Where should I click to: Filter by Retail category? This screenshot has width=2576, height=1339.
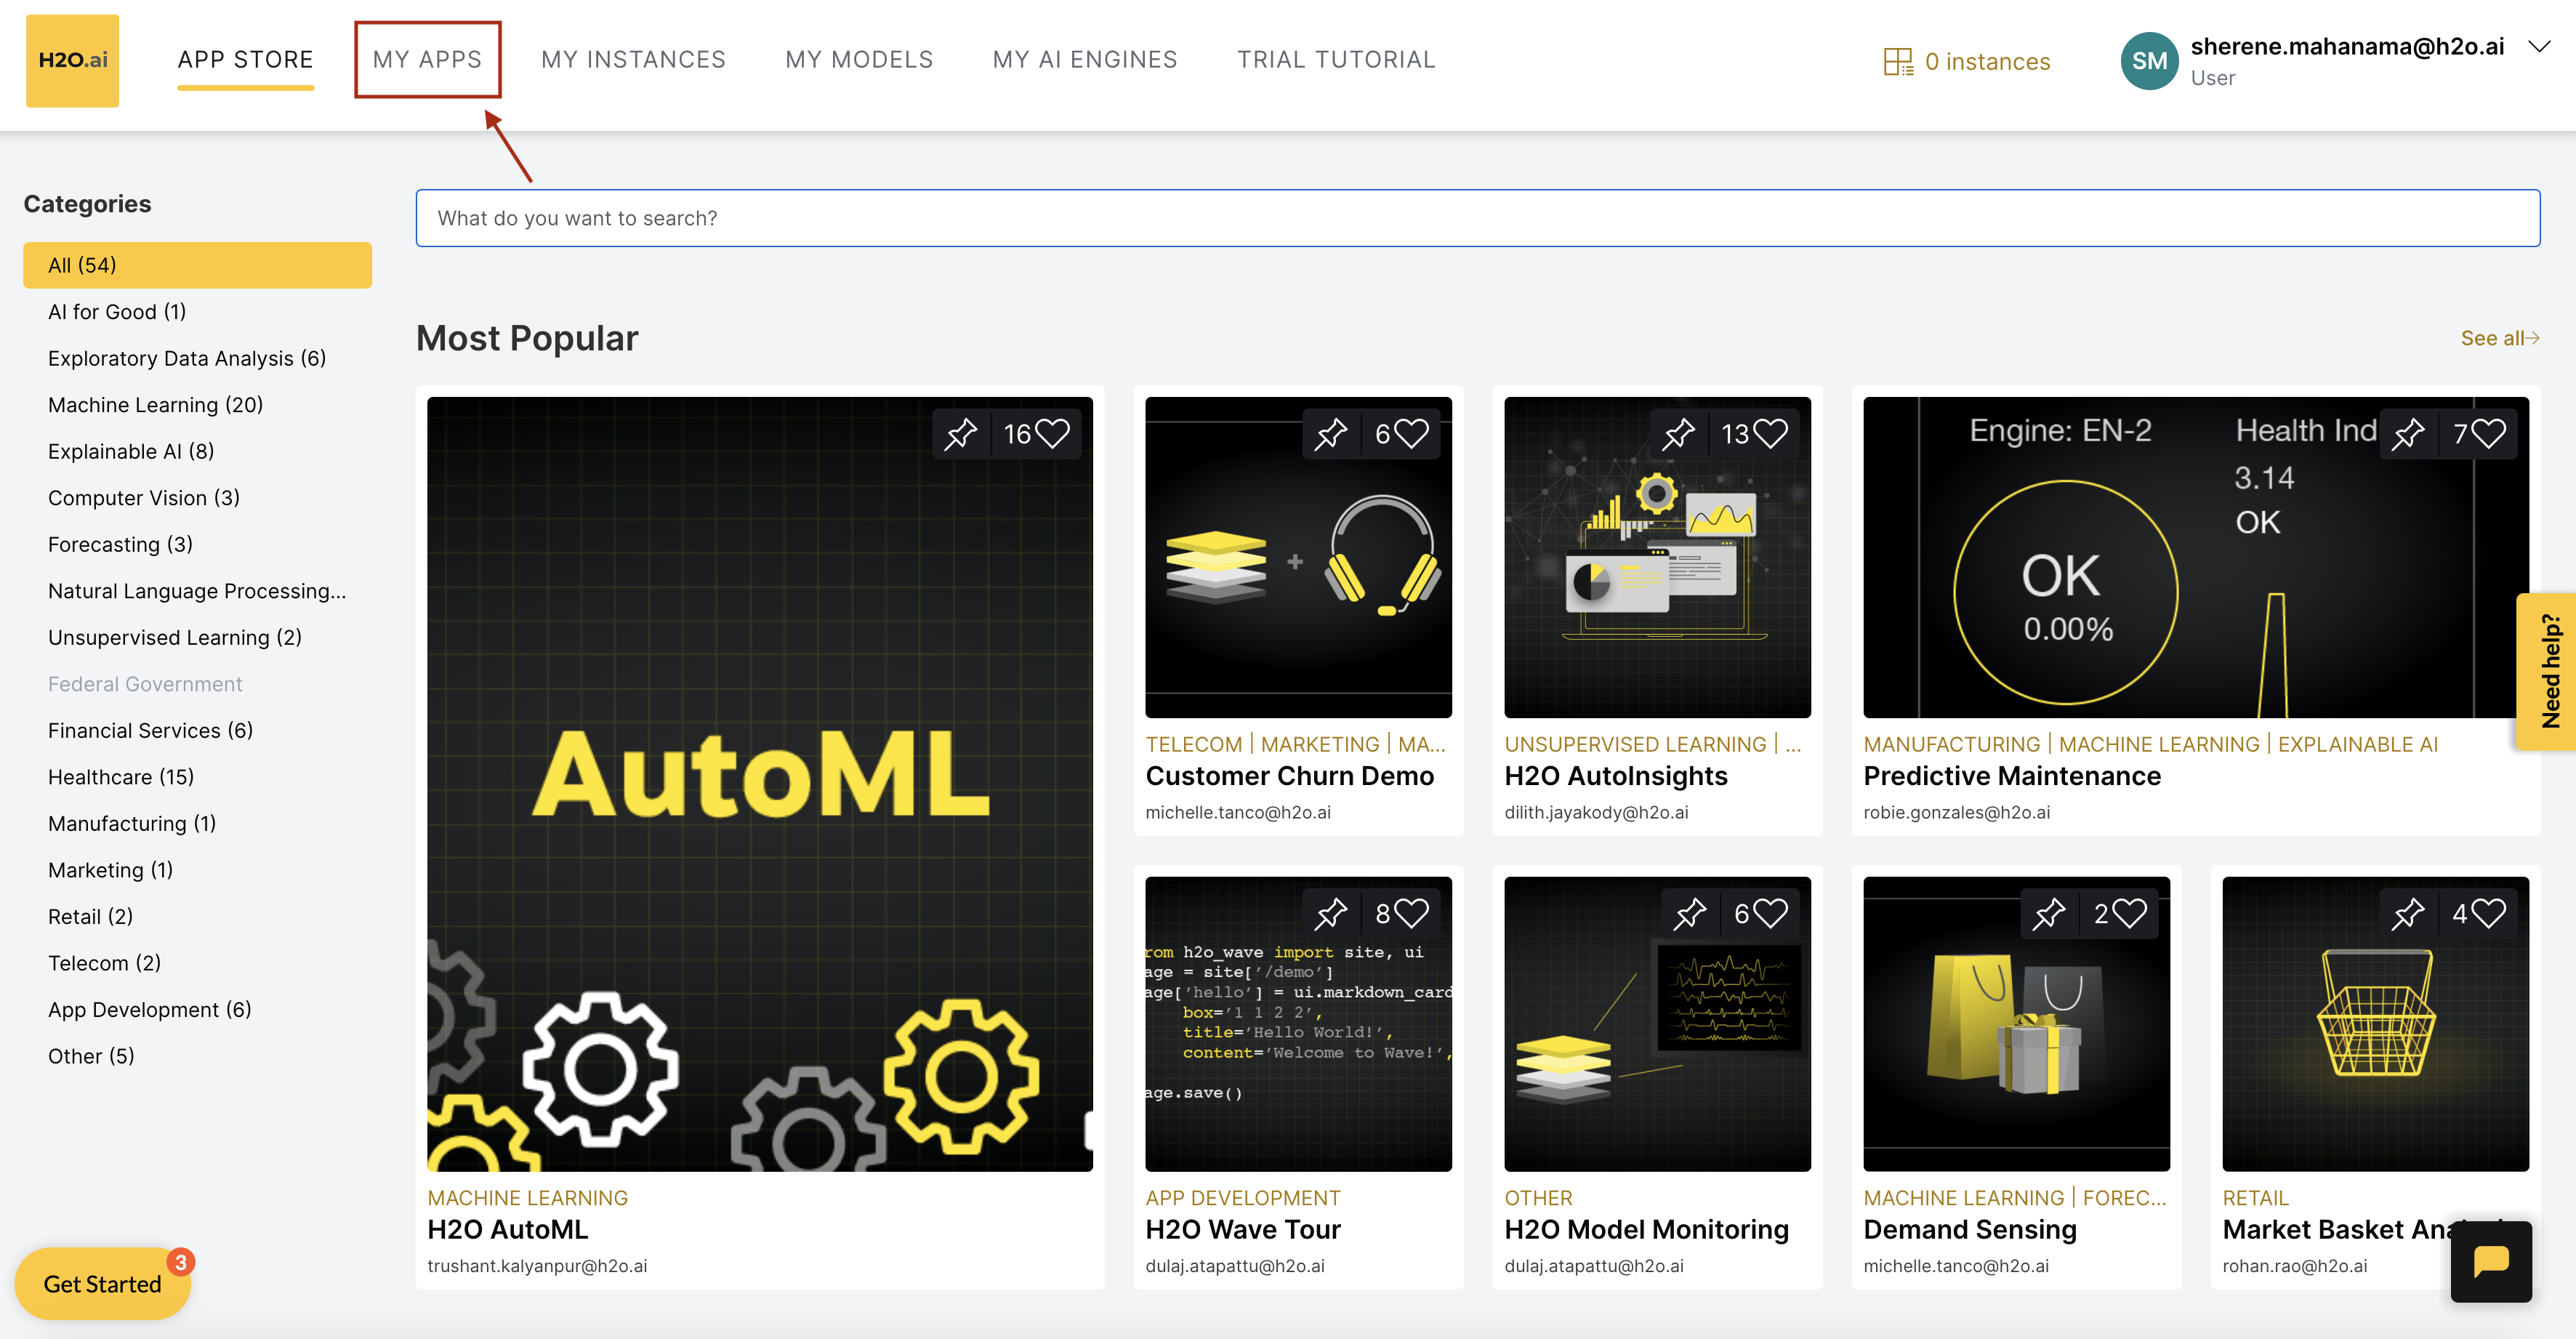point(90,916)
